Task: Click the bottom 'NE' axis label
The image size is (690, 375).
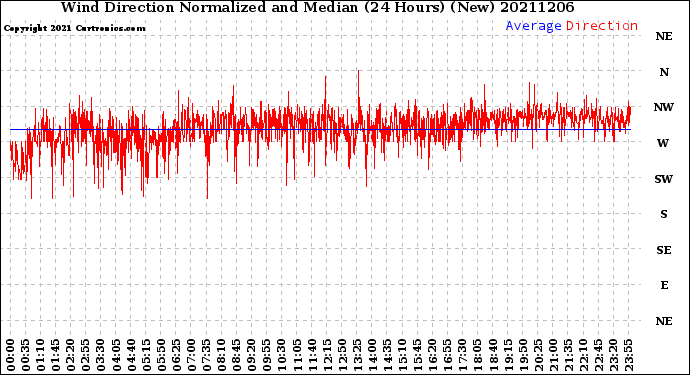Action: click(664, 321)
